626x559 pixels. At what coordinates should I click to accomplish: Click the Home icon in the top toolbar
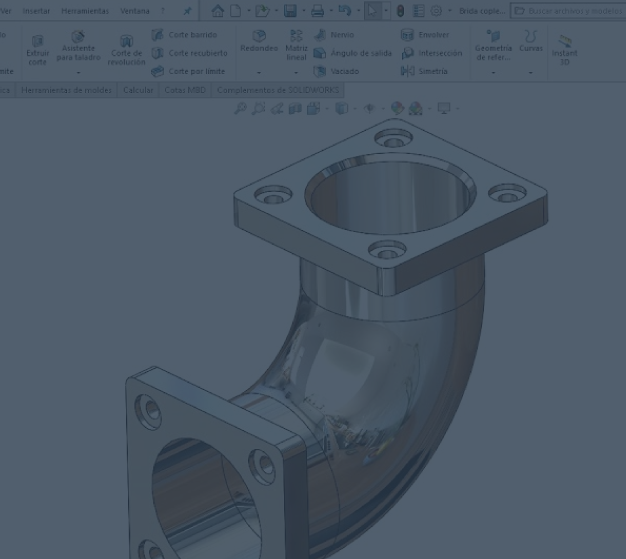pos(218,11)
